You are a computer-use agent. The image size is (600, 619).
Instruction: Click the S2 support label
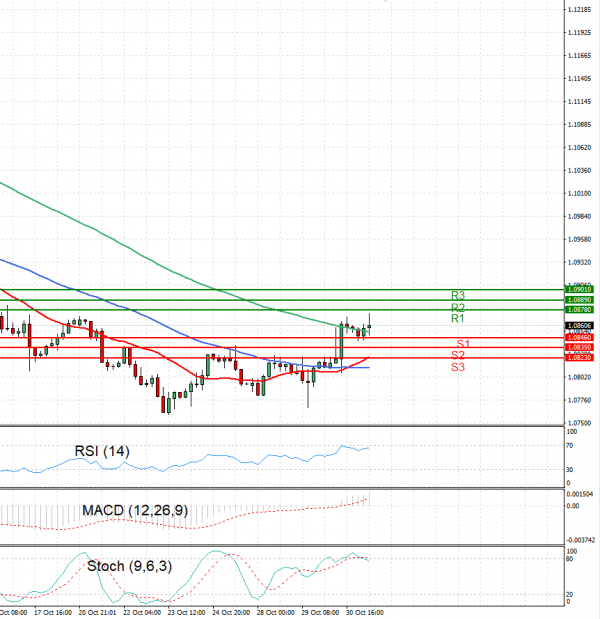458,355
